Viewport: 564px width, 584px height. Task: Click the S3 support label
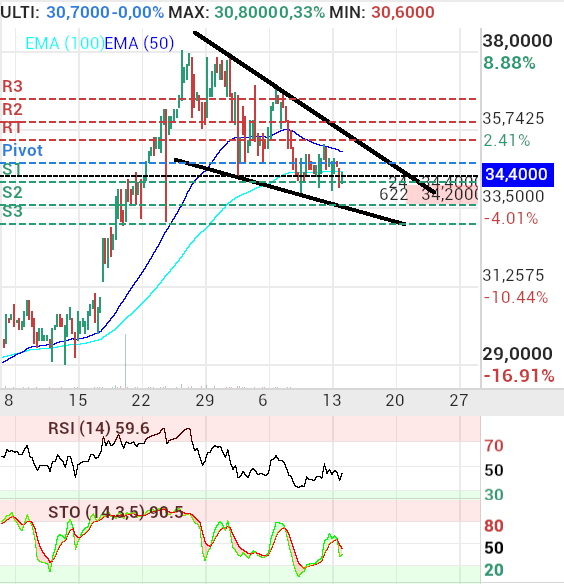pyautogui.click(x=13, y=212)
